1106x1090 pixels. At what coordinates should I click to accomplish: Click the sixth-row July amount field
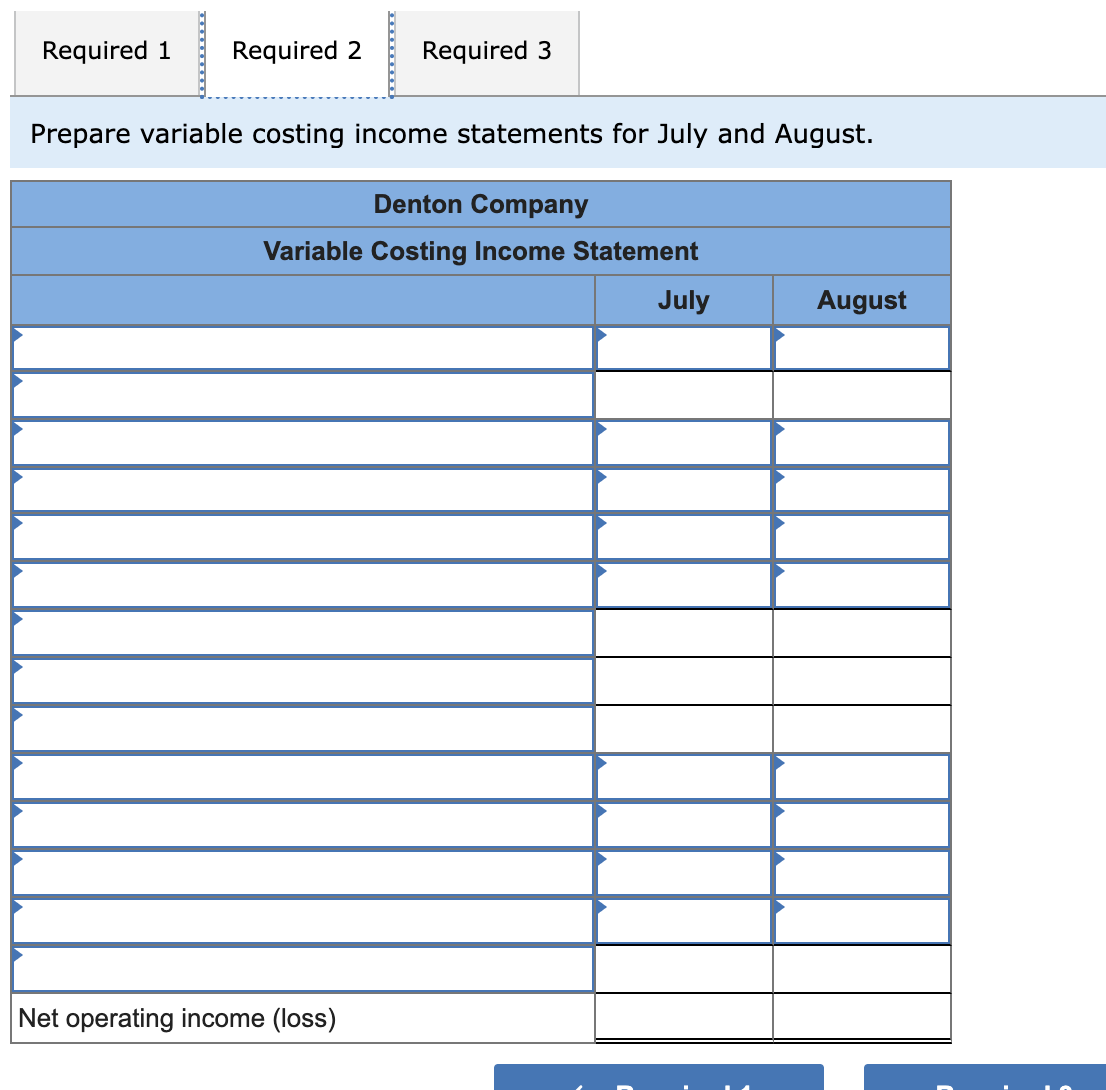click(683, 585)
